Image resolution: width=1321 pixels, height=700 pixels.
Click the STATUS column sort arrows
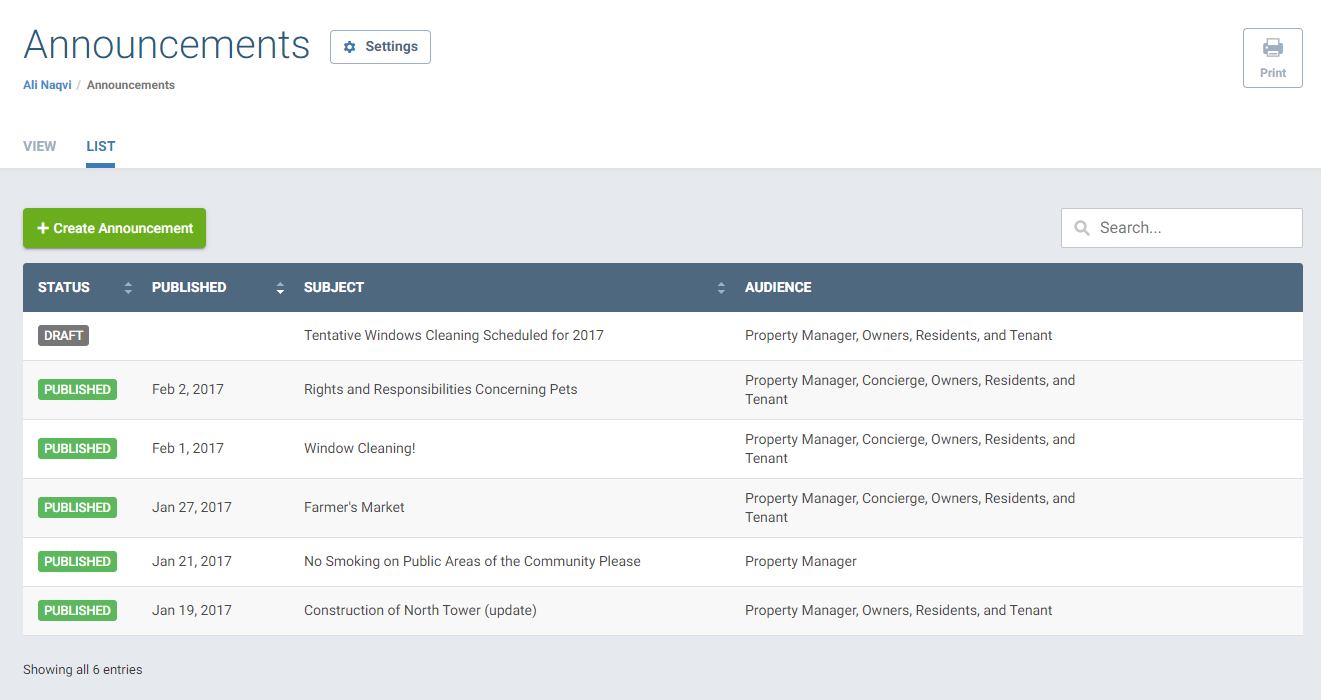(128, 287)
